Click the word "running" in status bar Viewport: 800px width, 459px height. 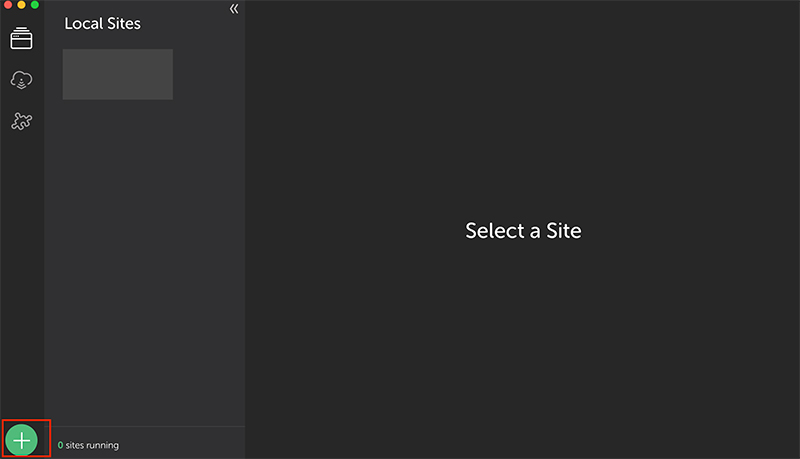[x=103, y=445]
